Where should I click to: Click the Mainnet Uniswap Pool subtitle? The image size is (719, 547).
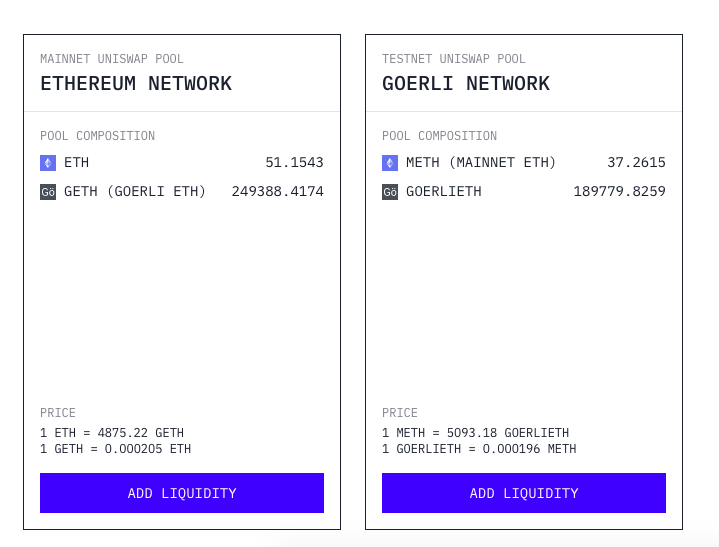(112, 59)
